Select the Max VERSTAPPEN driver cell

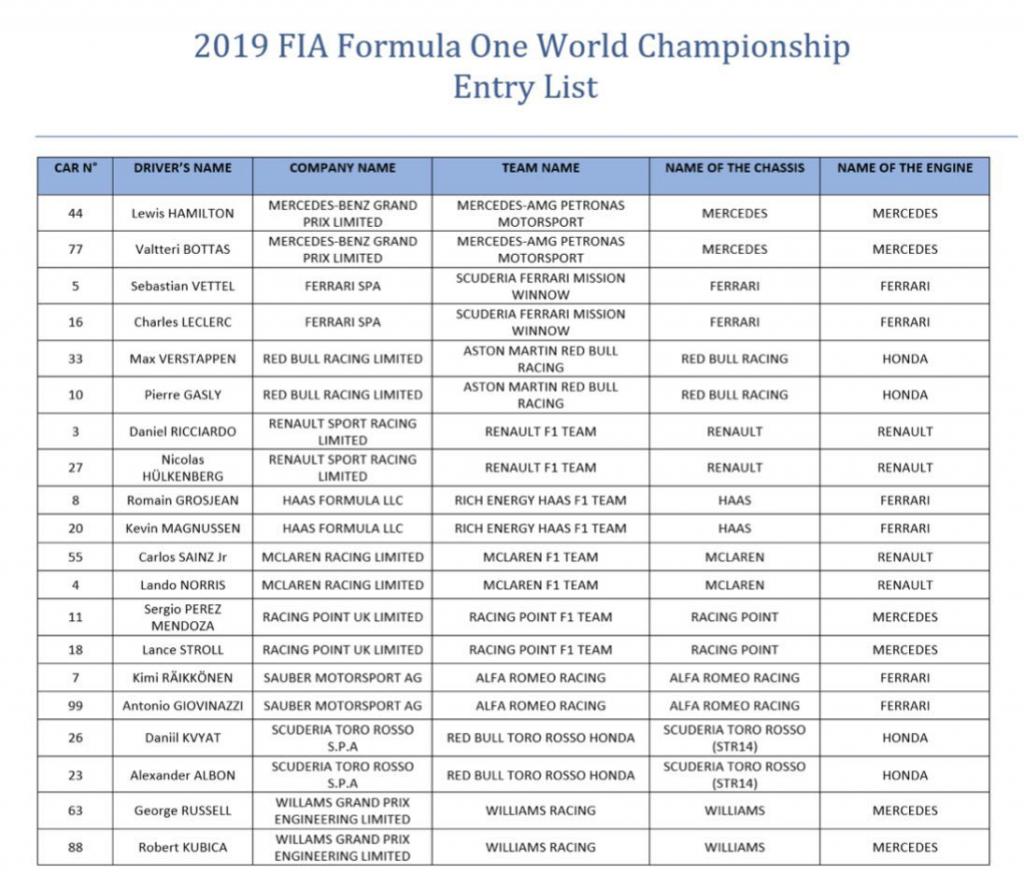183,358
